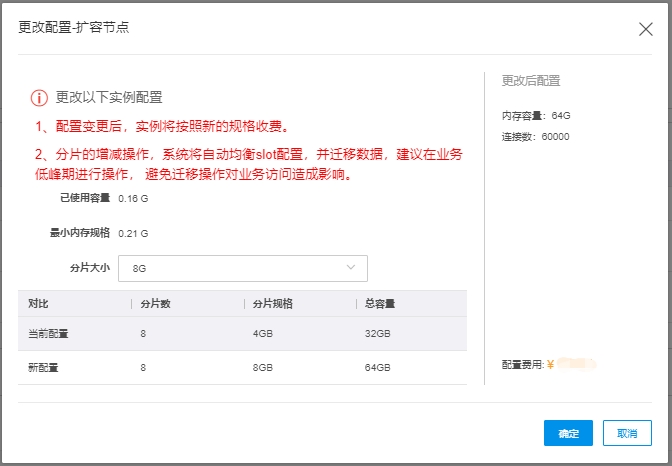
Task: Click the 更改后配置 panel heading
Action: click(x=530, y=81)
